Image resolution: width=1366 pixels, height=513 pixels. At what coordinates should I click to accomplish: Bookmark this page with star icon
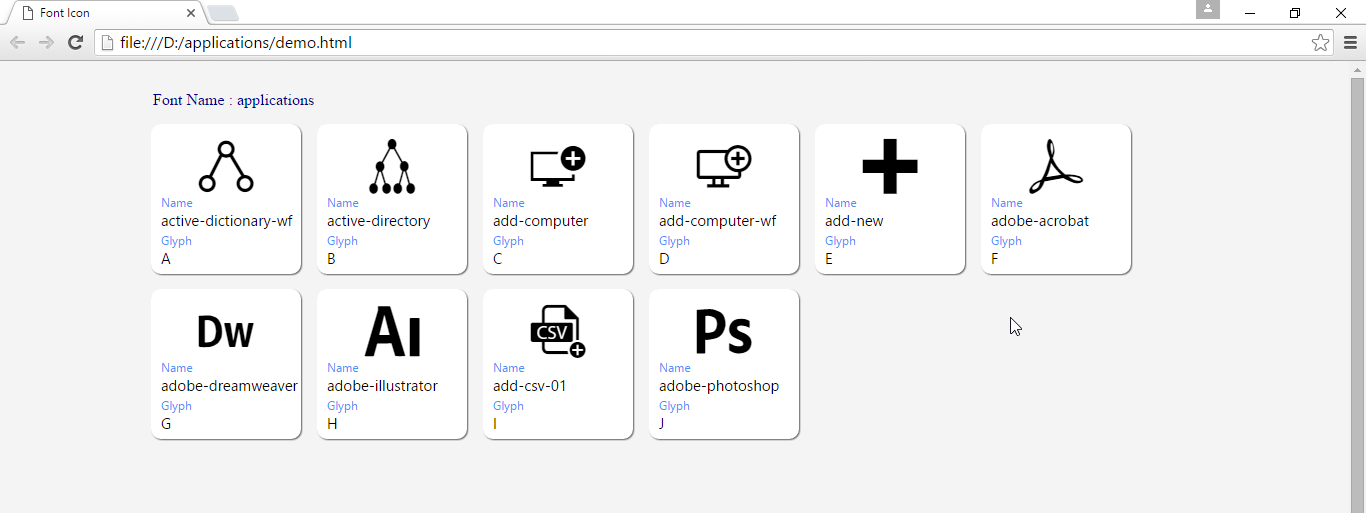[x=1320, y=42]
